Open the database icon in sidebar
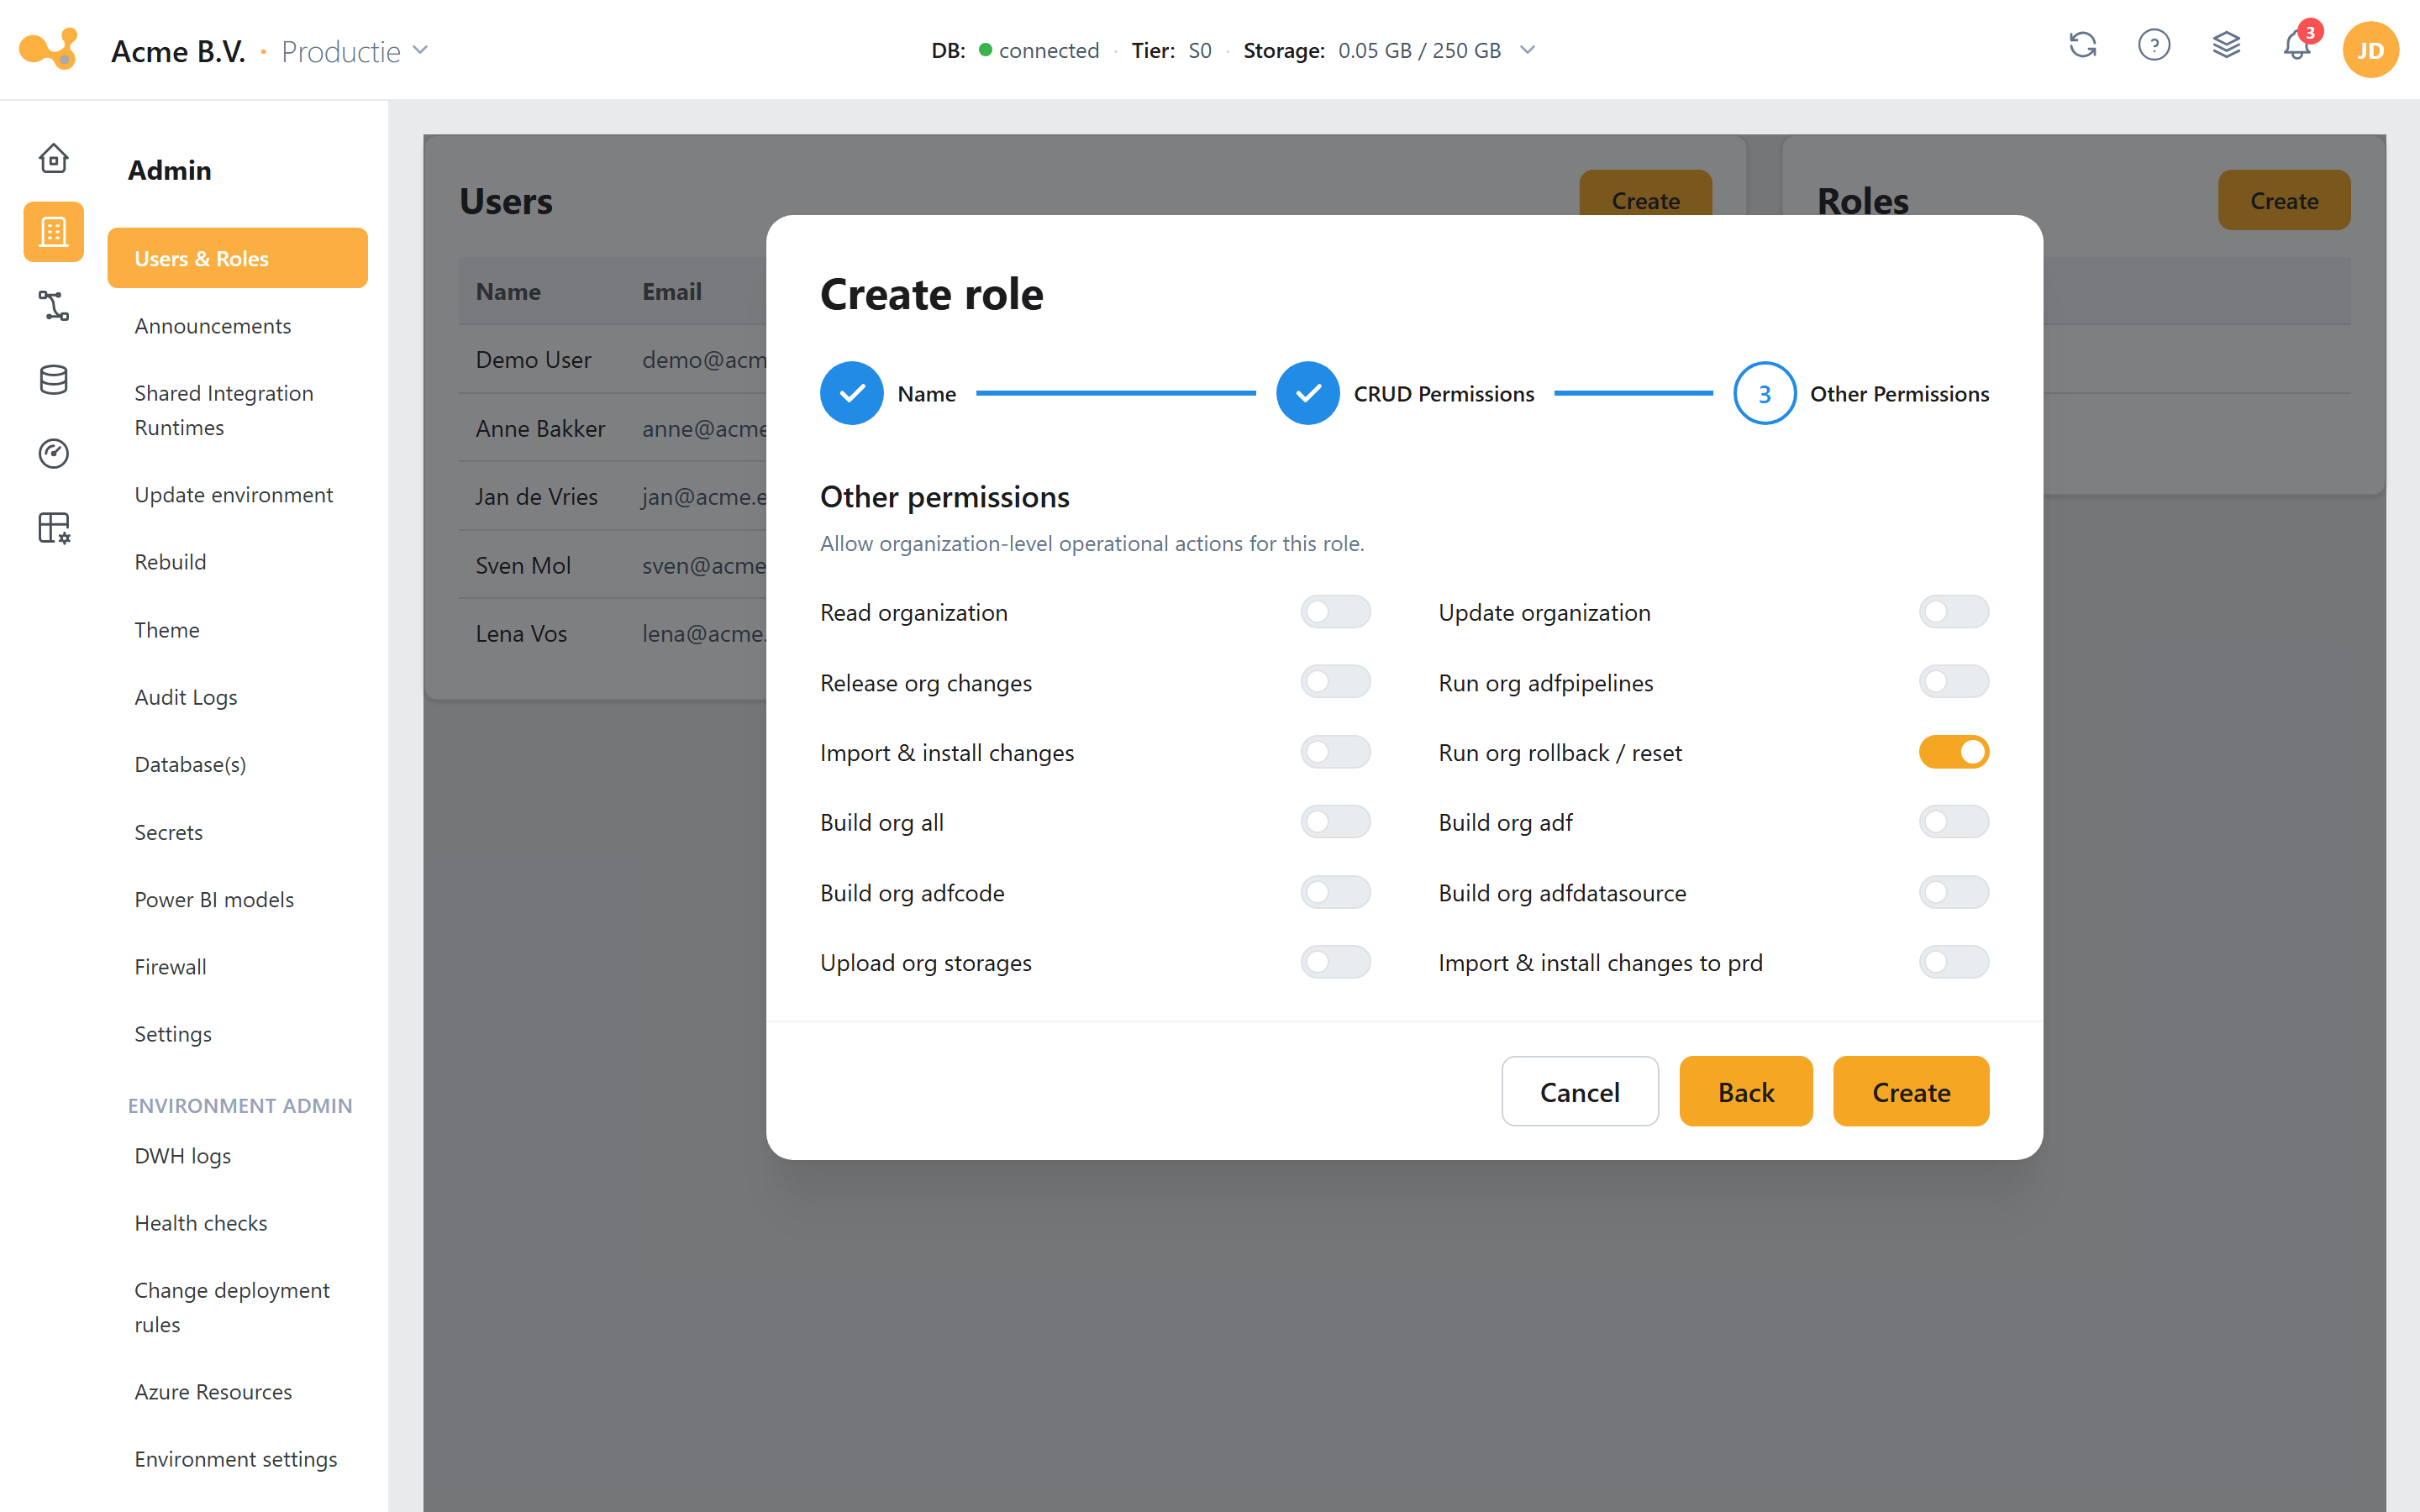The image size is (2420, 1512). tap(53, 380)
